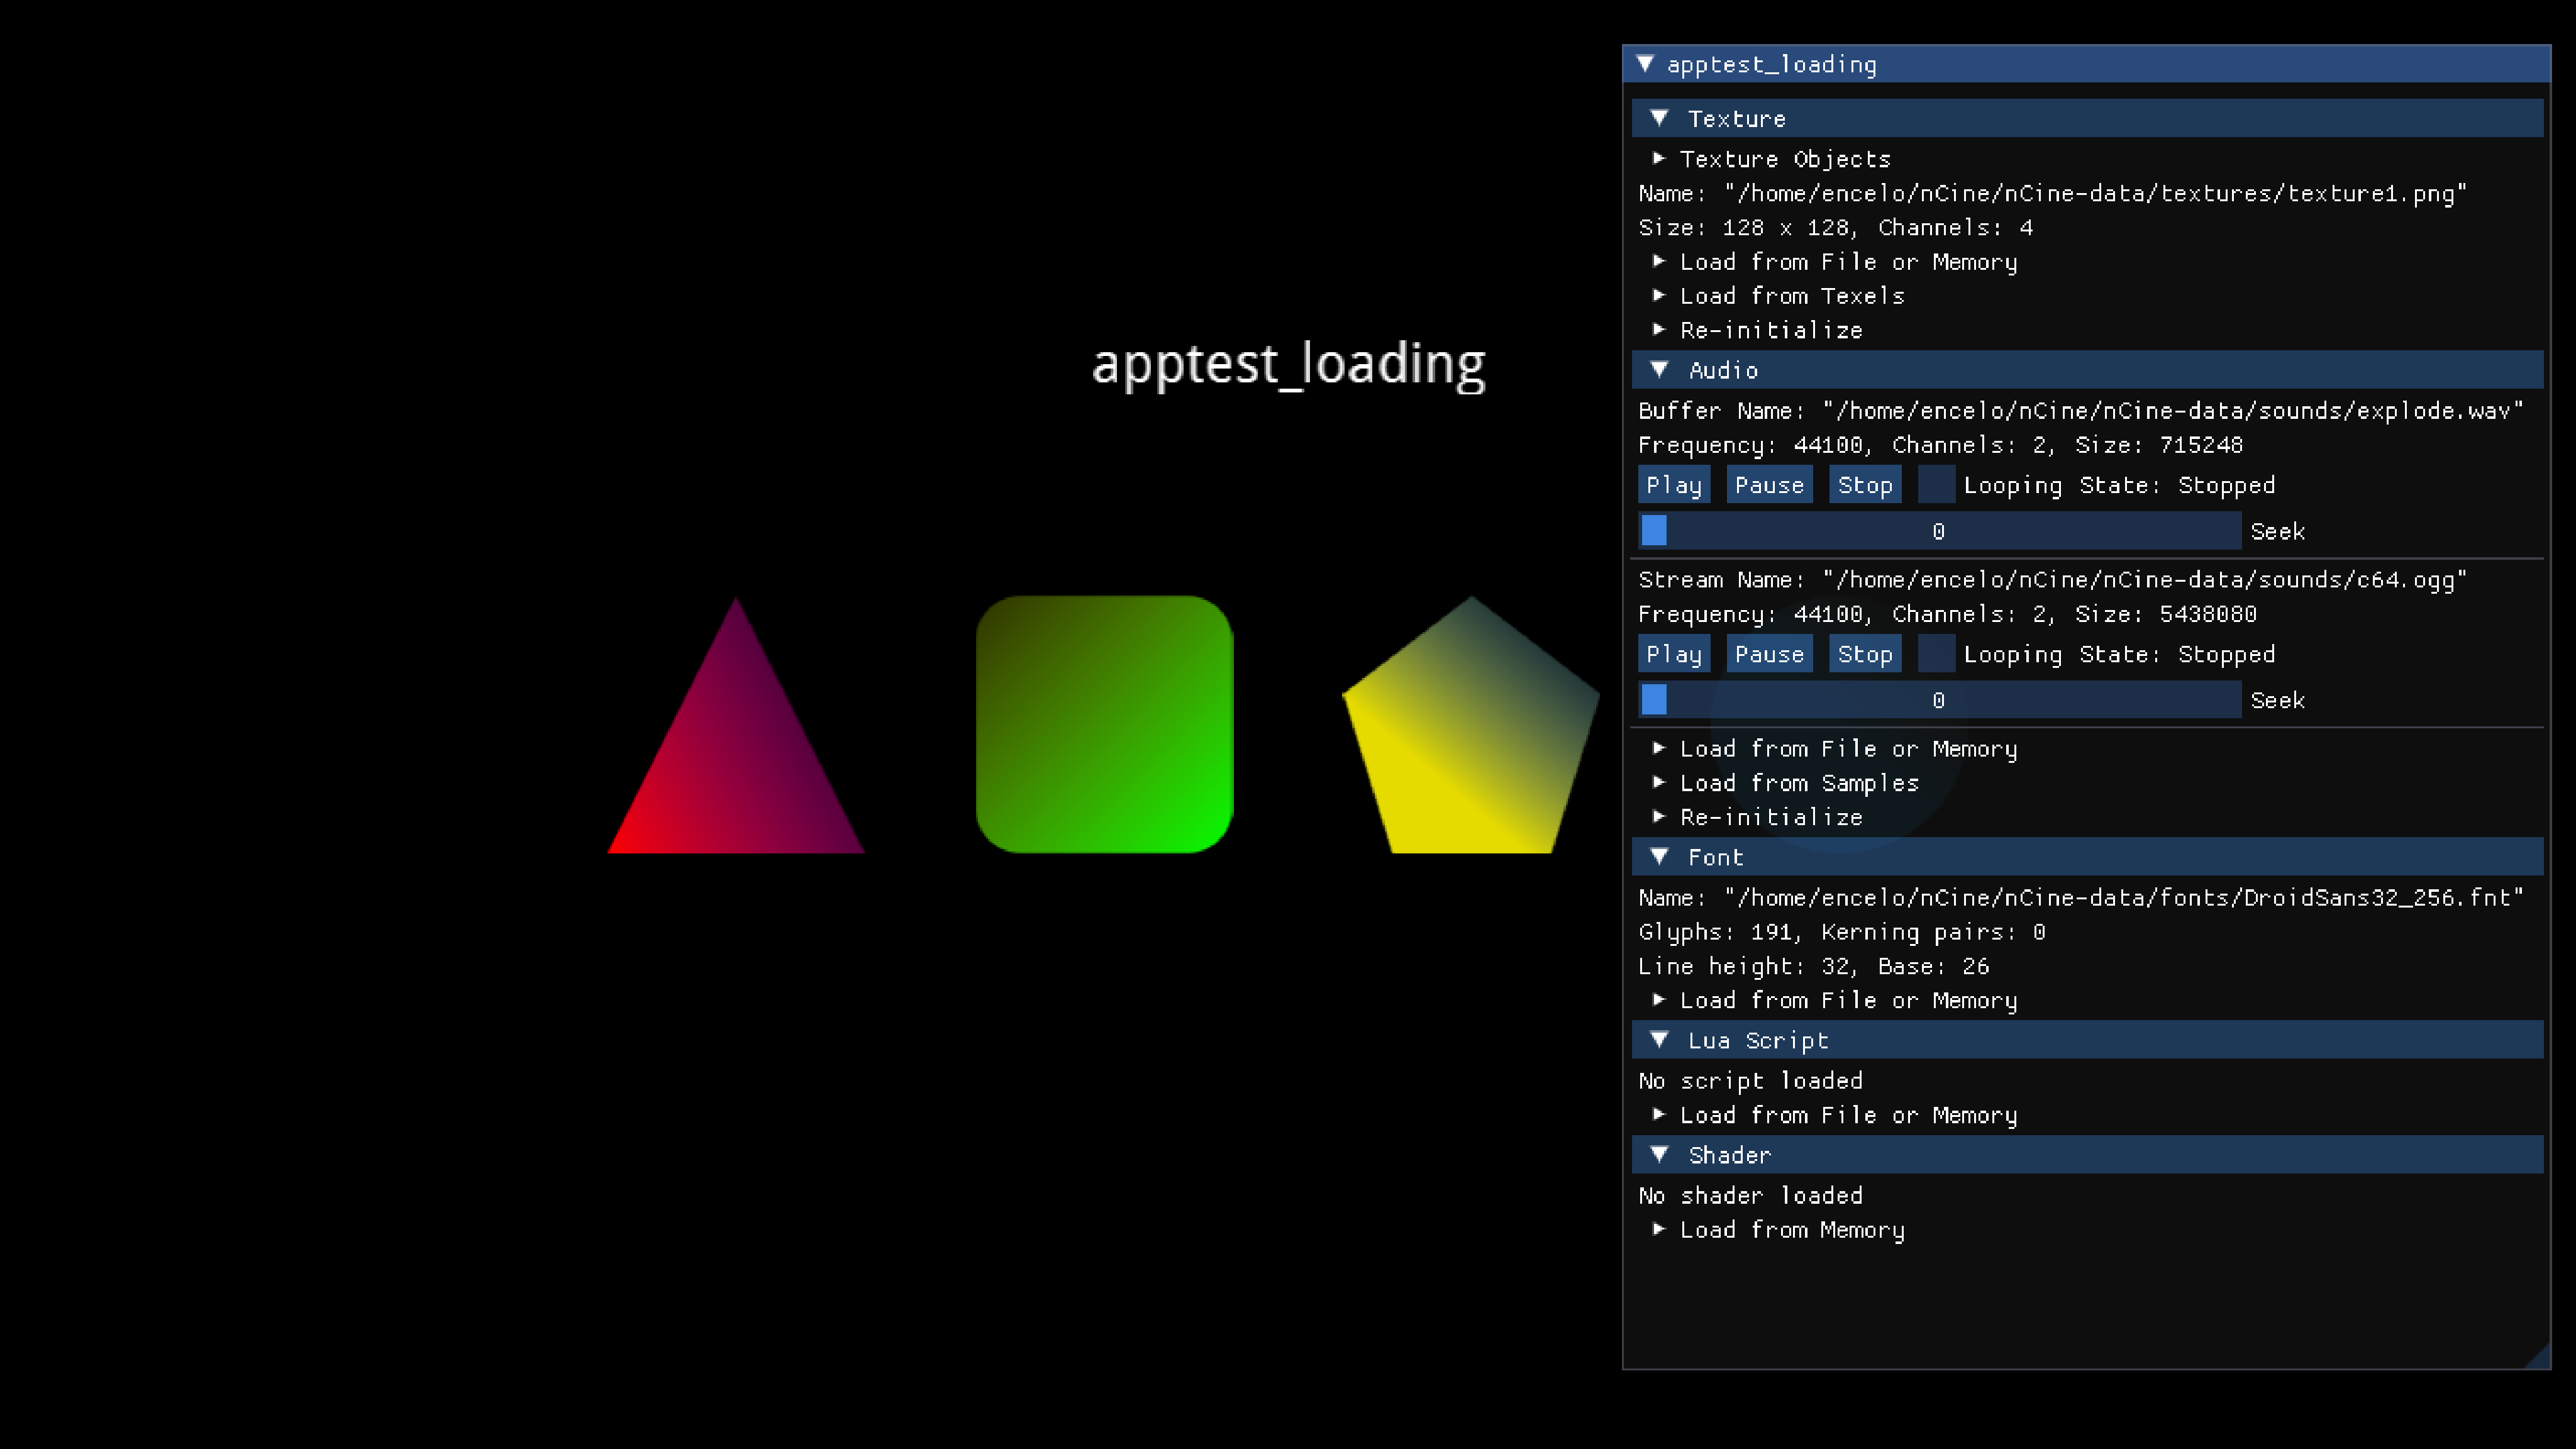Expand Load from Memory under Shader

(x=1660, y=1229)
